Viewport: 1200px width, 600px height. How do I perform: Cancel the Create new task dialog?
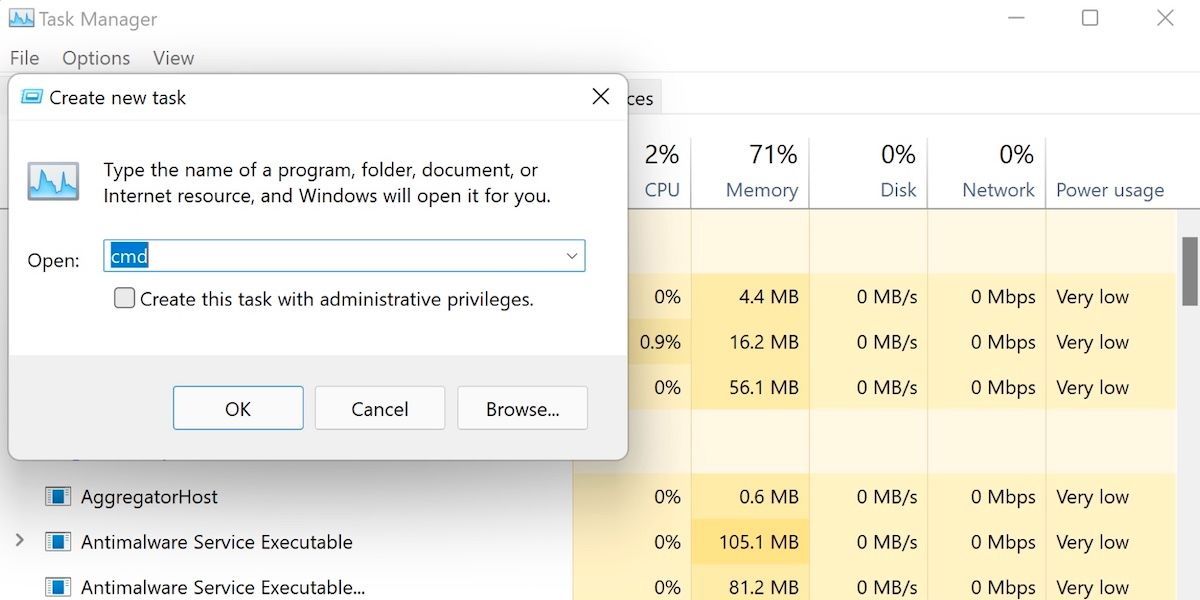coord(379,408)
